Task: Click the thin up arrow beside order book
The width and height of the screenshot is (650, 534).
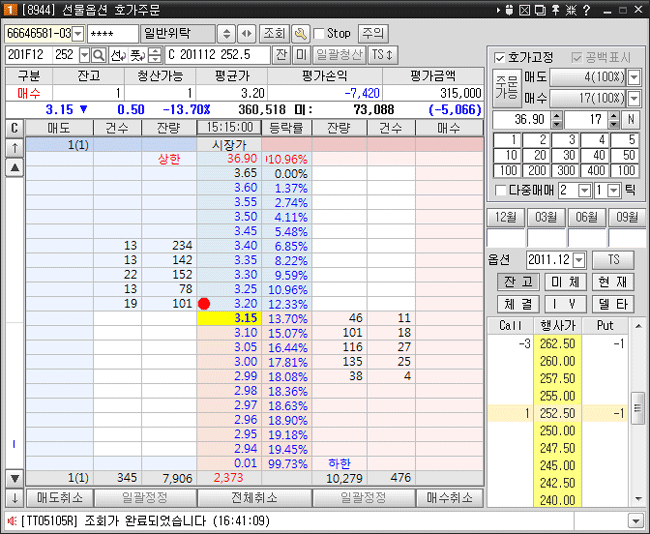Action: (x=15, y=148)
